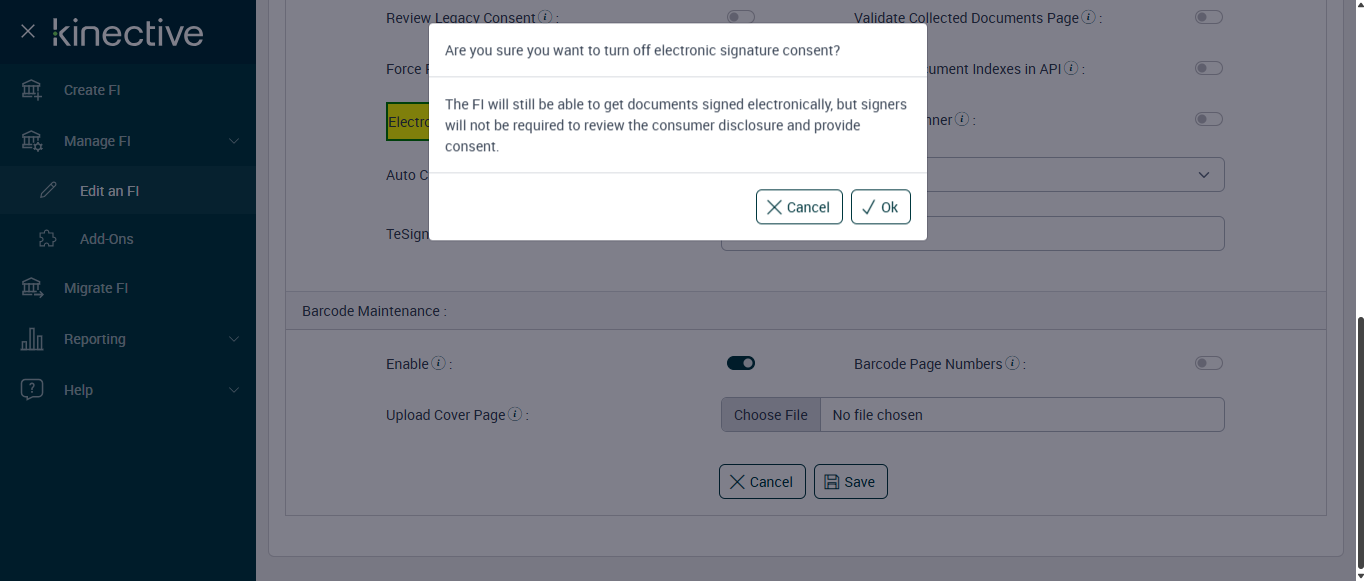Select Migrate FI in the sidebar
The width and height of the screenshot is (1366, 581).
click(x=96, y=288)
